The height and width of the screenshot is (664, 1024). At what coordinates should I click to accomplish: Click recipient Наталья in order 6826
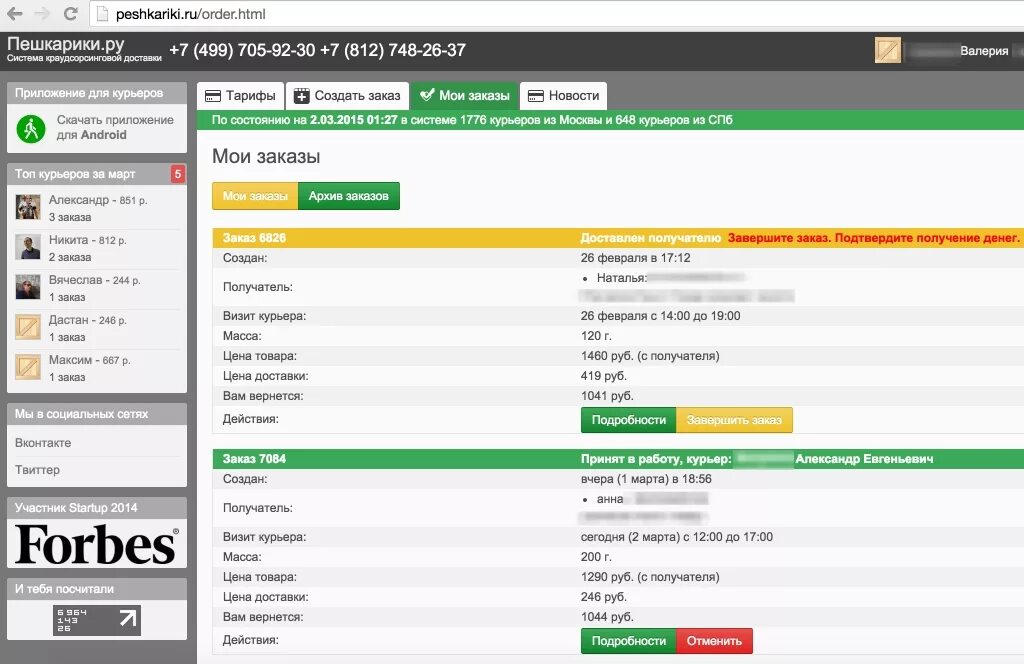(621, 278)
